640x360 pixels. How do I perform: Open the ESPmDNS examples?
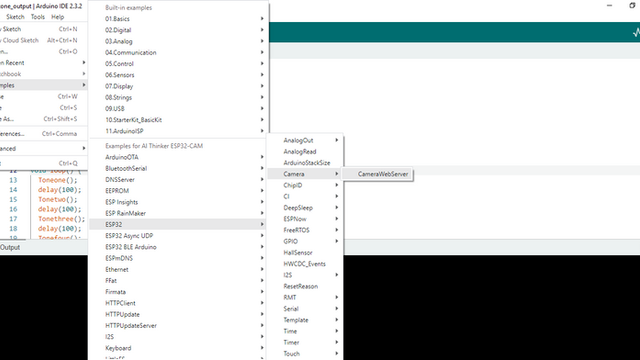pyautogui.click(x=178, y=258)
